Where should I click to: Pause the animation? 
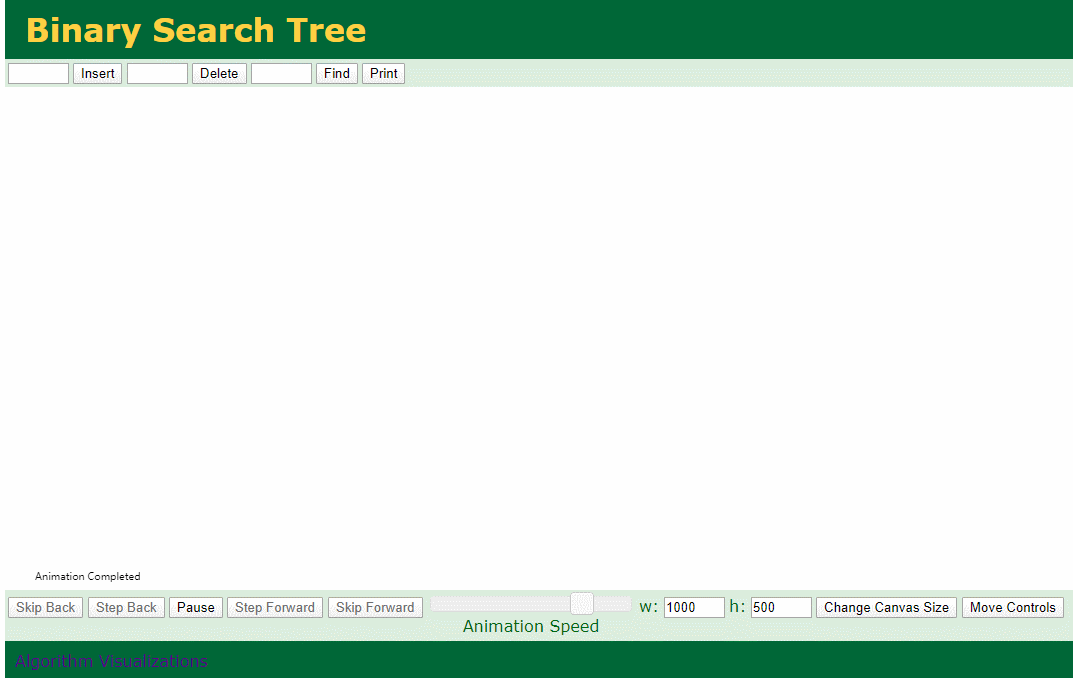pyautogui.click(x=196, y=608)
